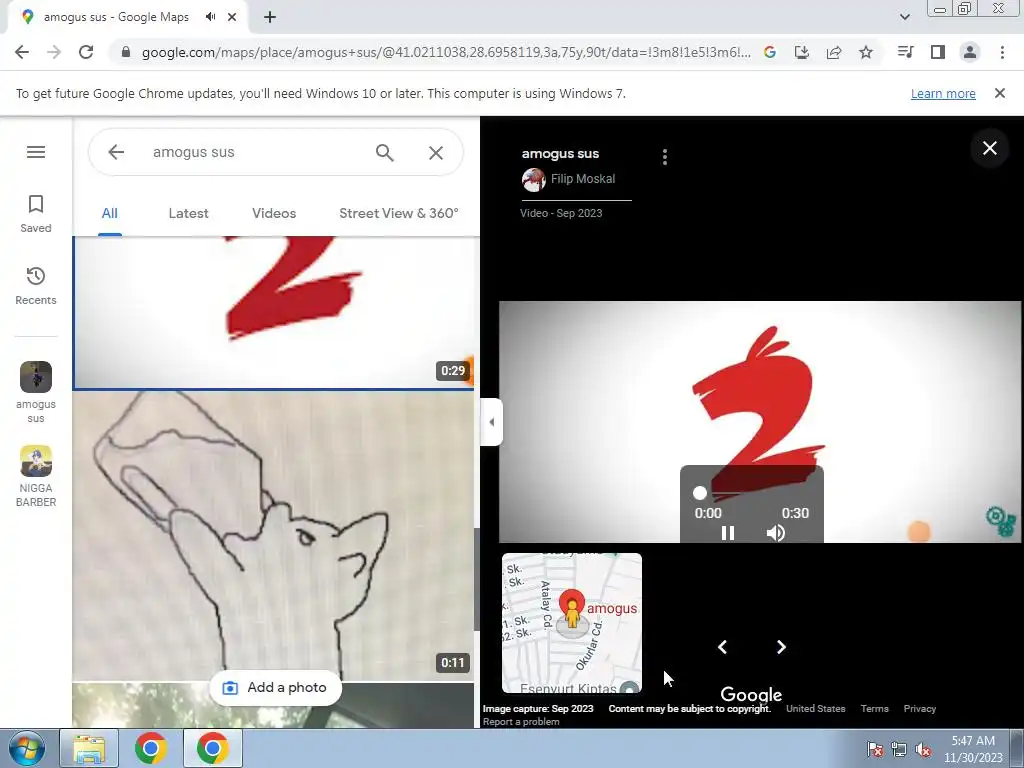
Task: Click the network tray icon
Action: [x=899, y=749]
